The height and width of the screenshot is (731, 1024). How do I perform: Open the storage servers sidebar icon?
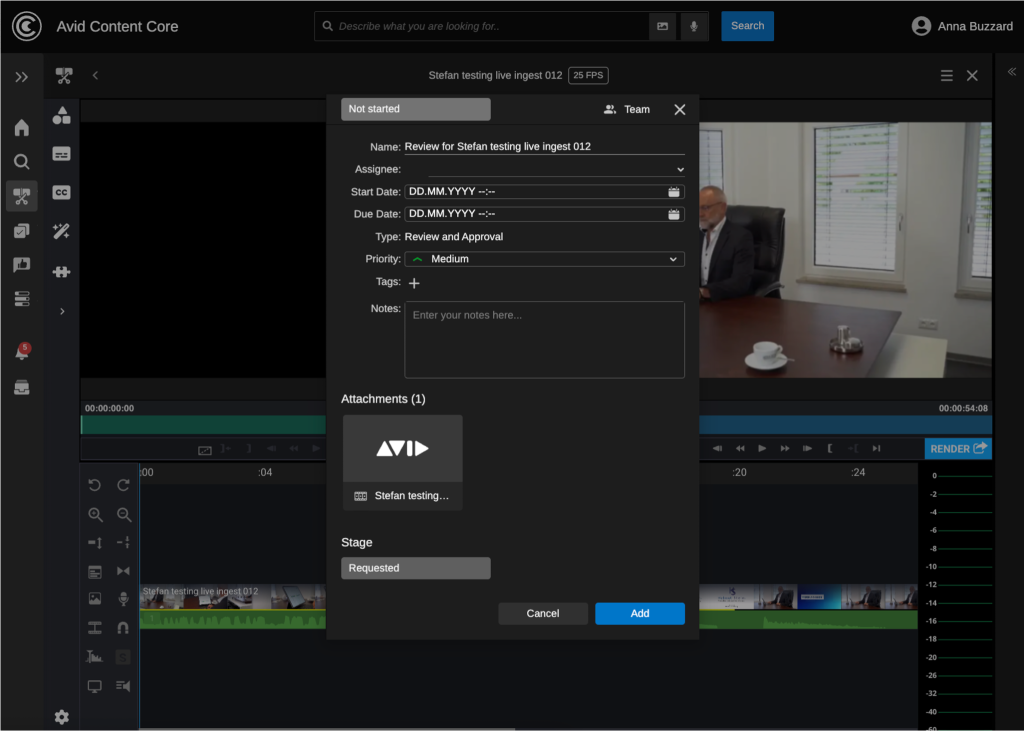(22, 299)
